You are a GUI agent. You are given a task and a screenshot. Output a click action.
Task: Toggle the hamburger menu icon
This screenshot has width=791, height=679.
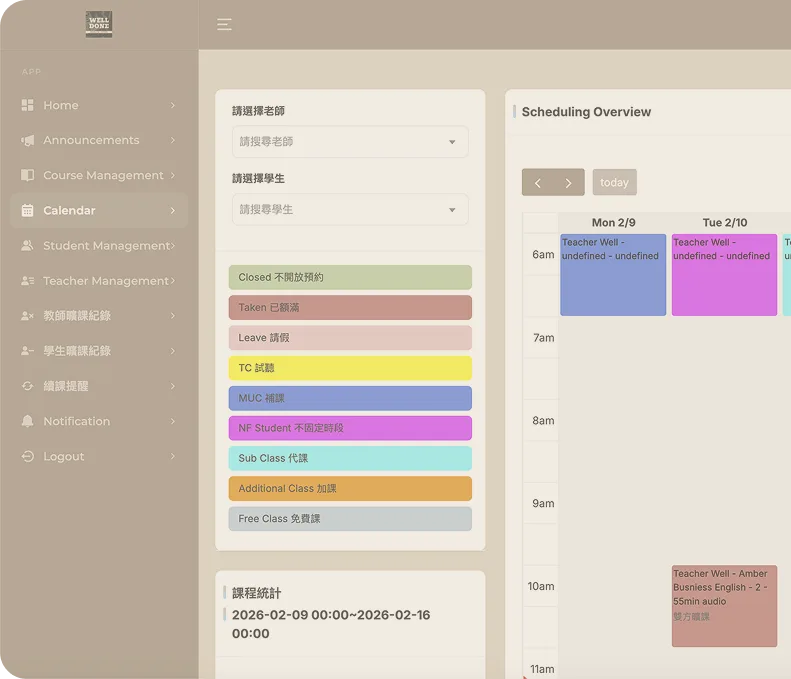(224, 24)
